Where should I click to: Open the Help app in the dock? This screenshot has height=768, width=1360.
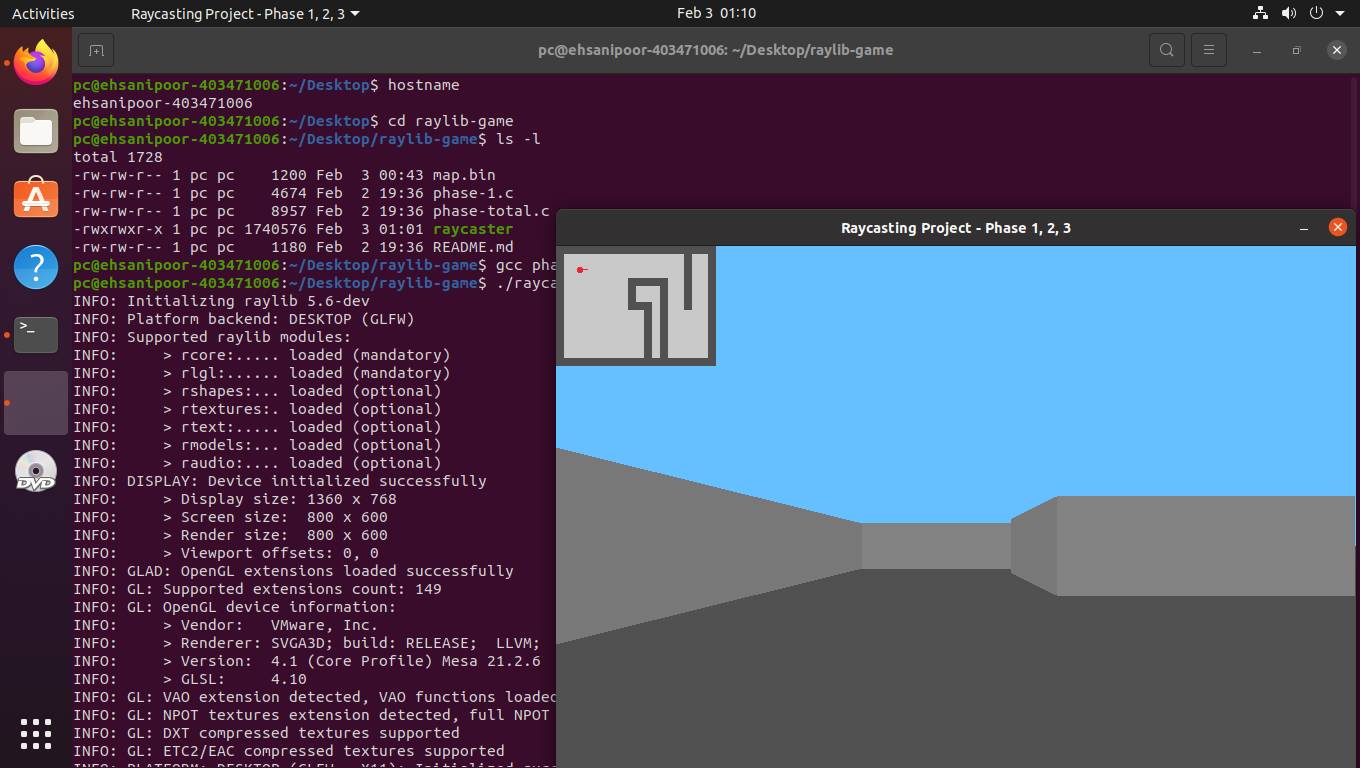click(35, 267)
